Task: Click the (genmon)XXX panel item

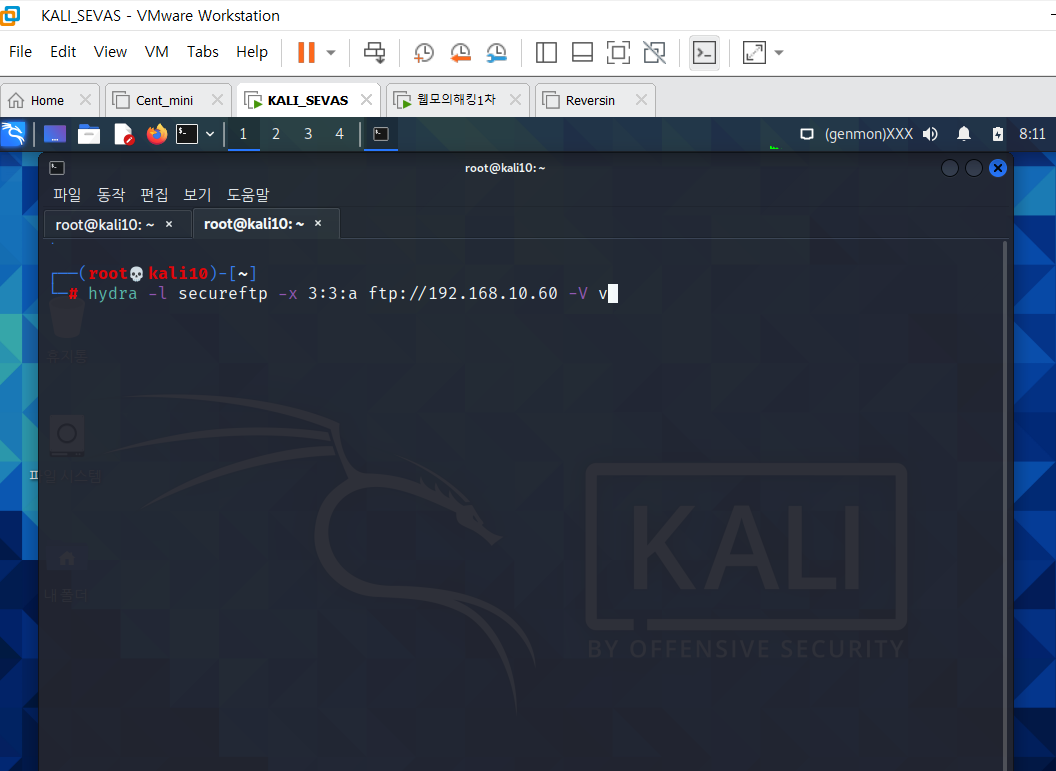Action: (869, 134)
